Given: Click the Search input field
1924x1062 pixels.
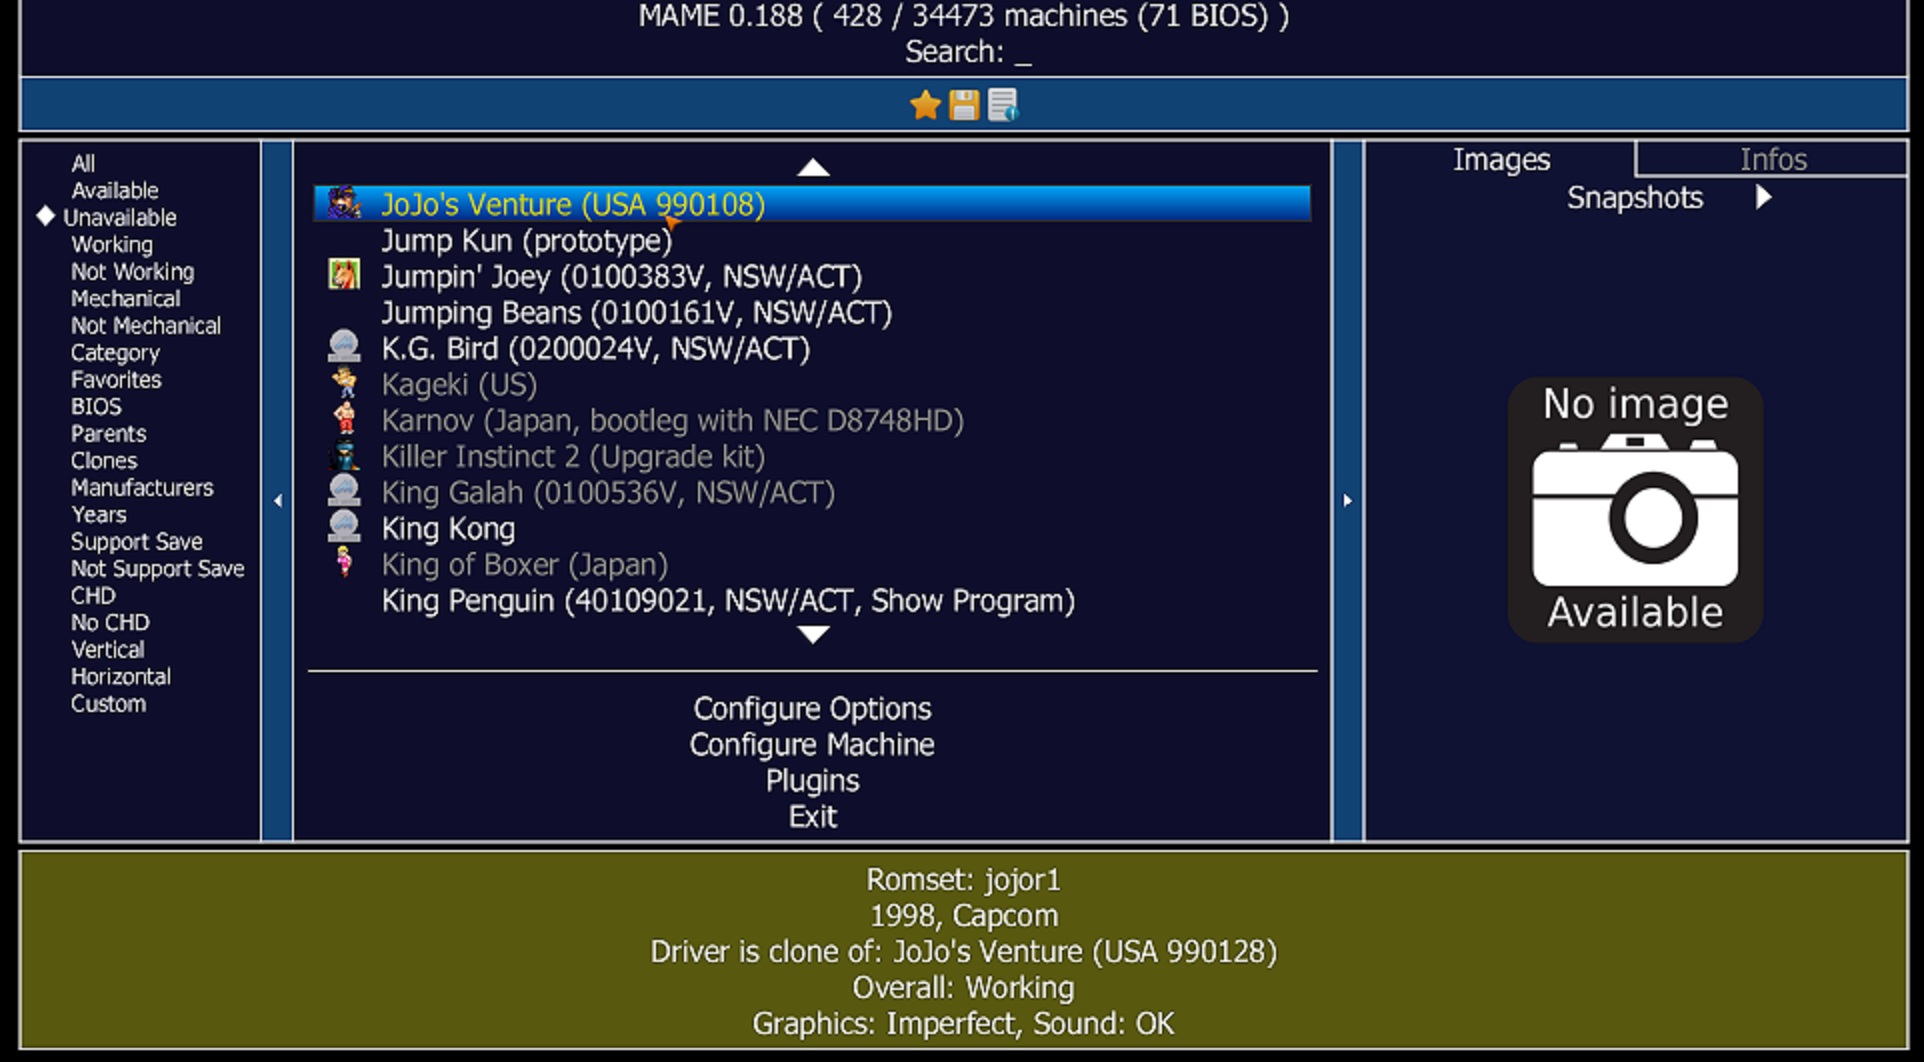Looking at the screenshot, I should point(1020,53).
